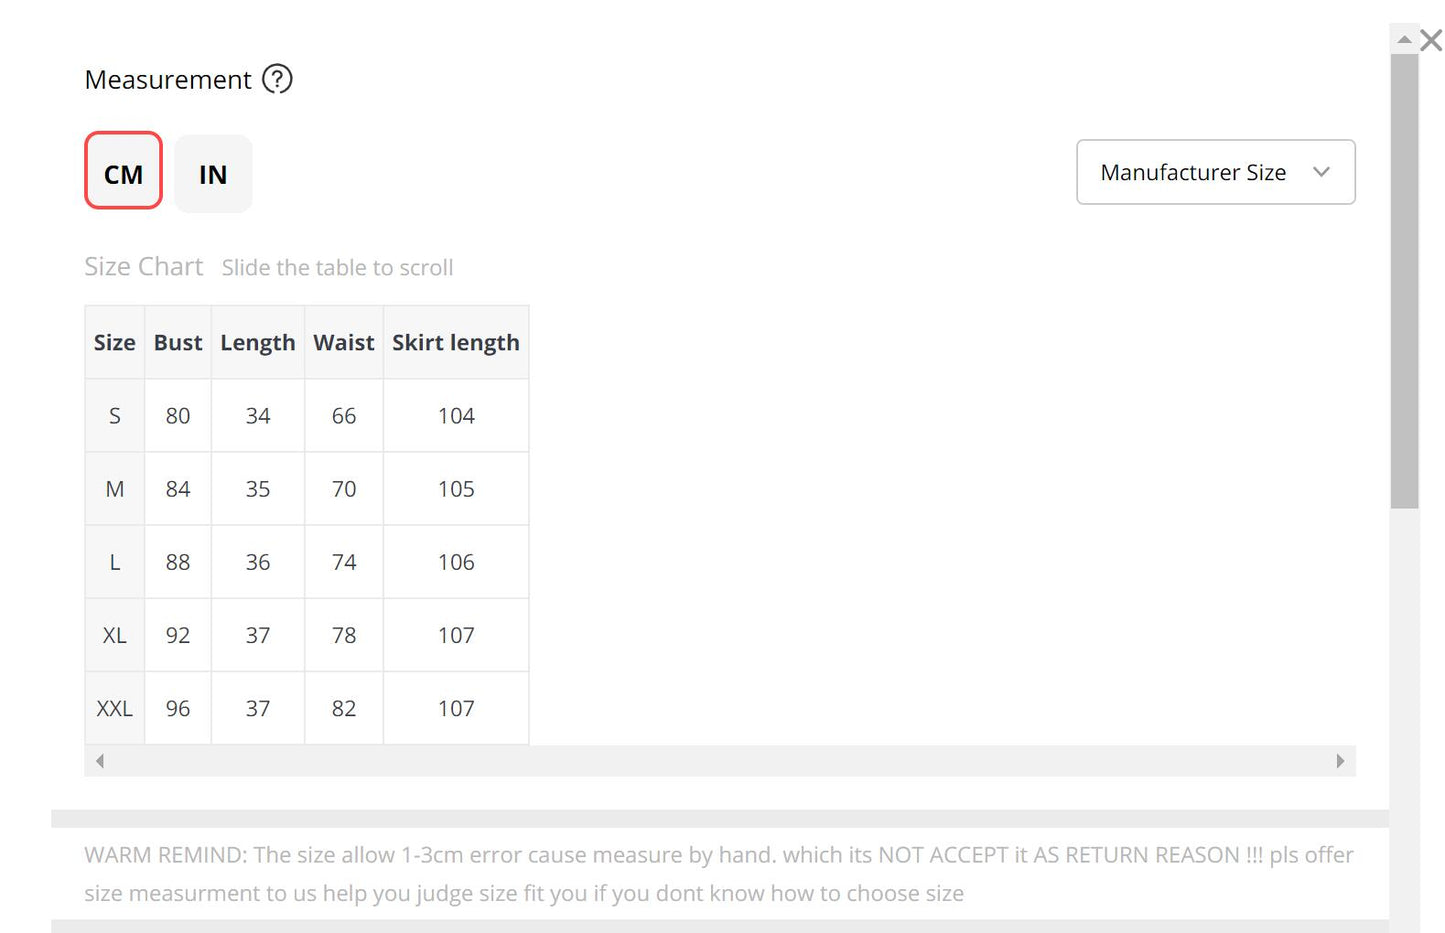Image resolution: width=1445 pixels, height=933 pixels.
Task: Click the vertical scrollbar up arrow
Action: [1404, 40]
